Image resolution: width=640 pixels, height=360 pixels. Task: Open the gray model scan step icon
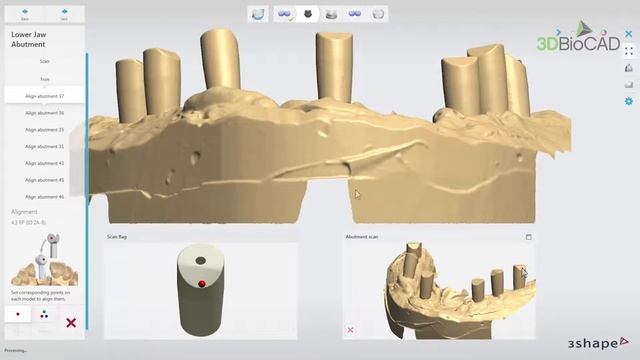click(x=331, y=14)
